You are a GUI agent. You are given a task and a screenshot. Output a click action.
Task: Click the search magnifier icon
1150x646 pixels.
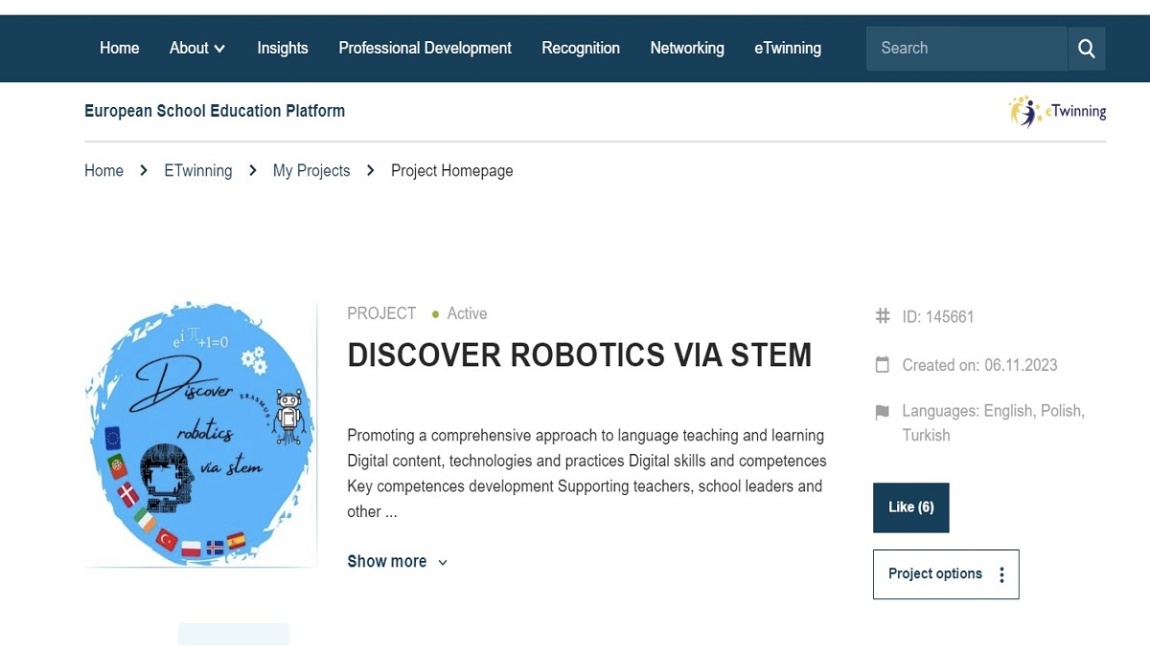tap(1086, 49)
